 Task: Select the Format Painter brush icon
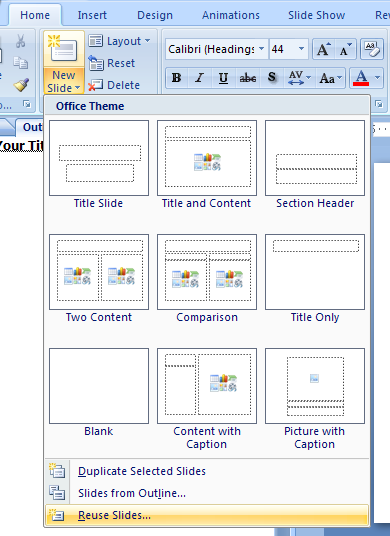21,84
